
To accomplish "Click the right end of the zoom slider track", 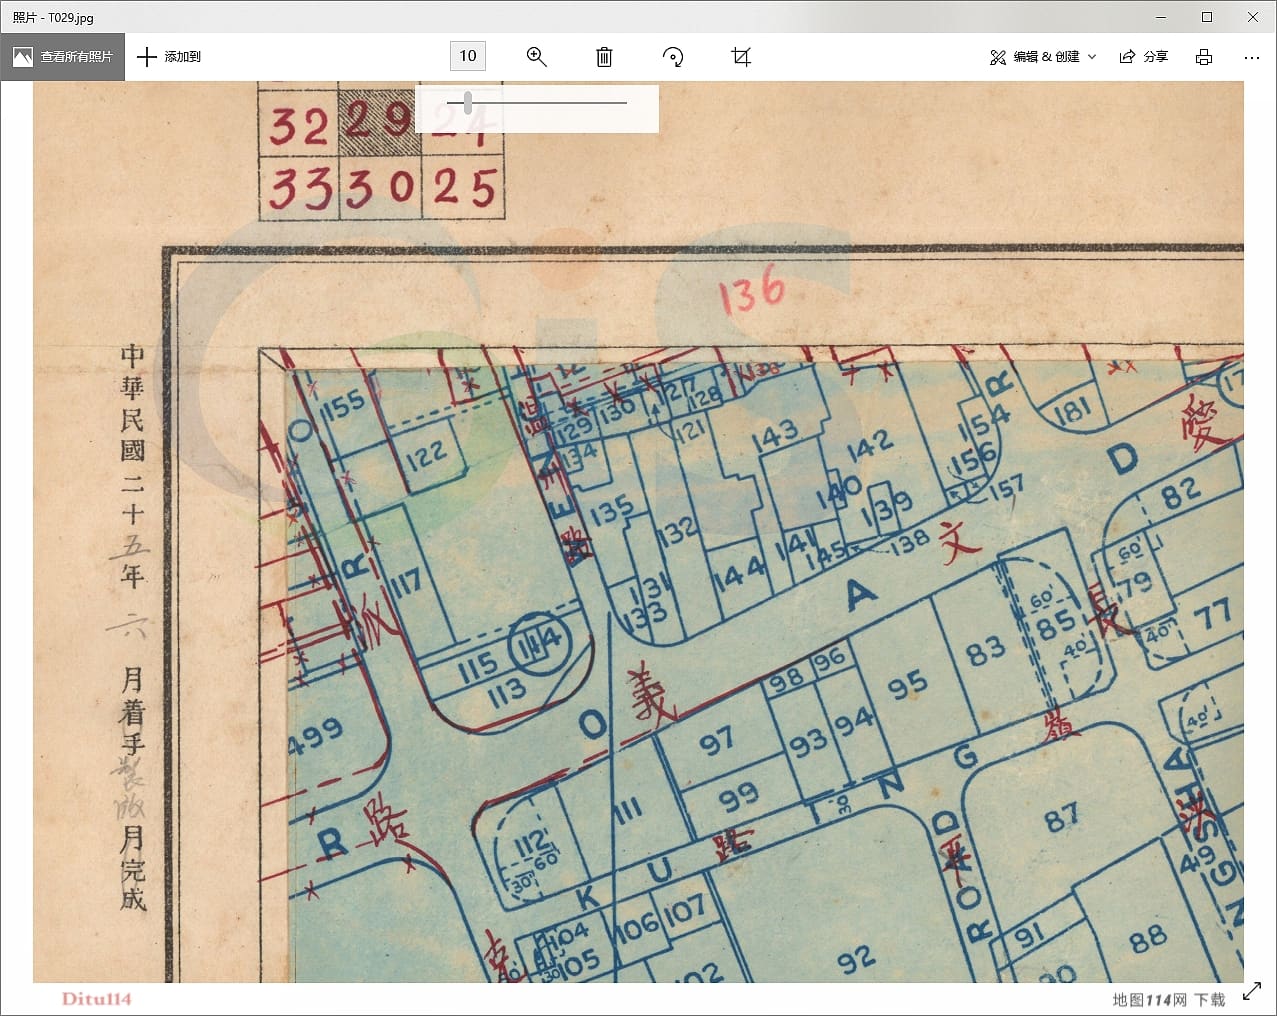I will pos(624,102).
